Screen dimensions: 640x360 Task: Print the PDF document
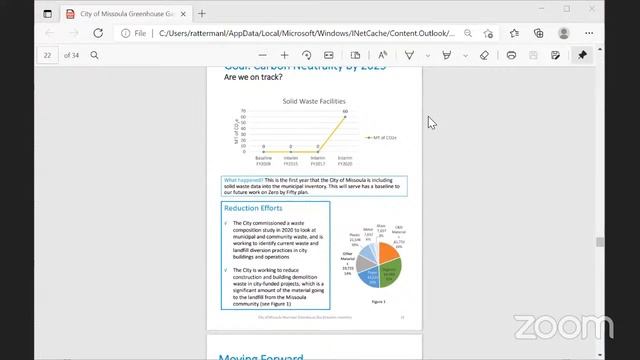[x=511, y=55]
